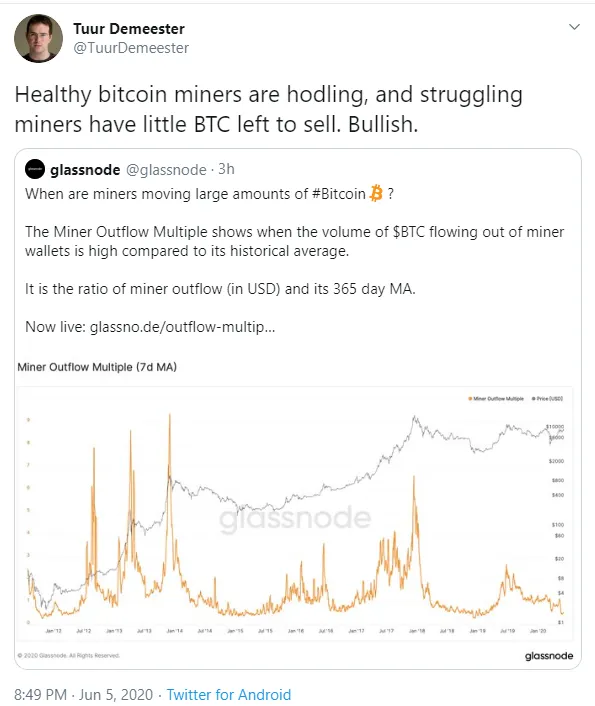Click the @TuurDemeester handle

pyautogui.click(x=131, y=48)
